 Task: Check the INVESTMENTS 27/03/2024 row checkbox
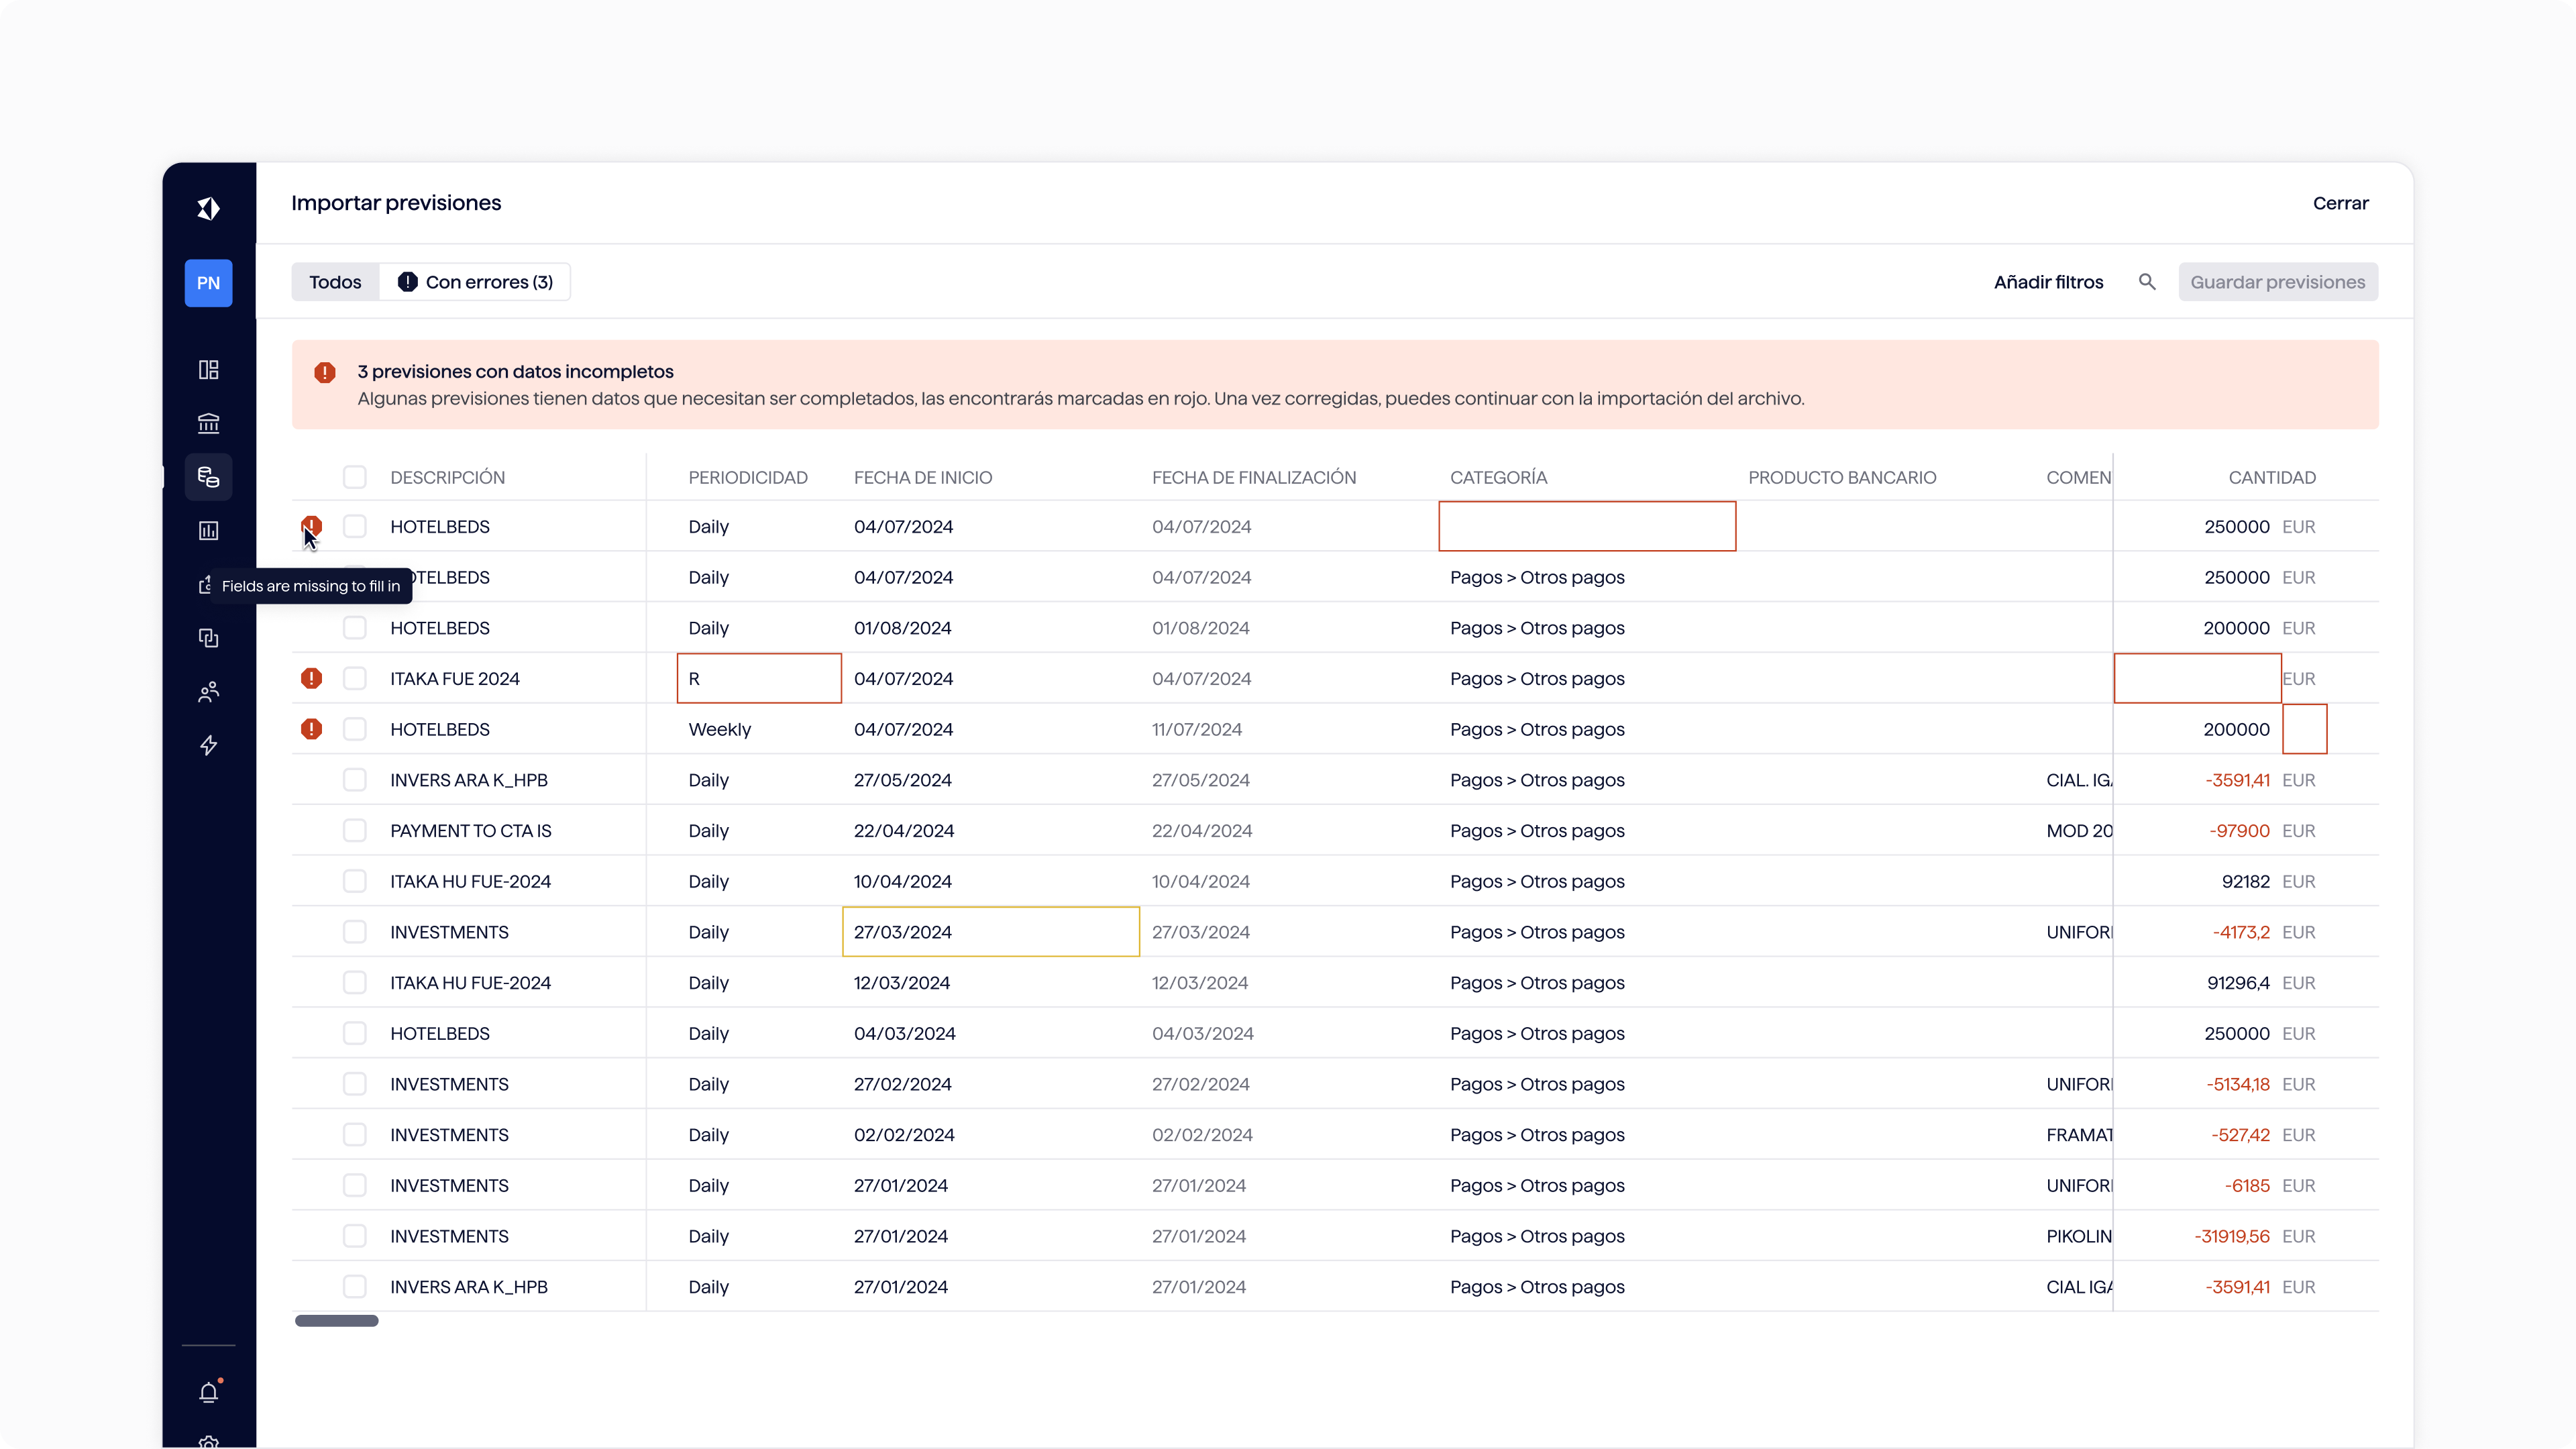(x=355, y=932)
